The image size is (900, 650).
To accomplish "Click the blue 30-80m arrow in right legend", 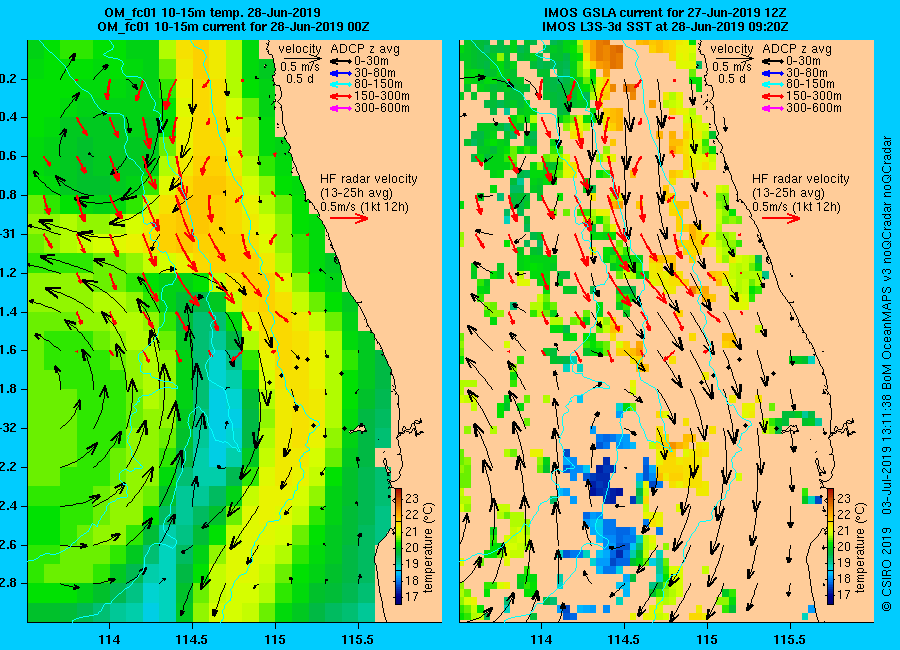I will [773, 73].
